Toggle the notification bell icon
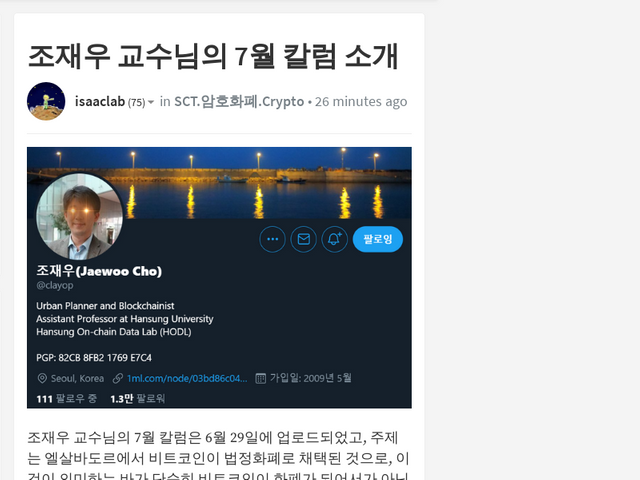The width and height of the screenshot is (640, 480). [334, 239]
